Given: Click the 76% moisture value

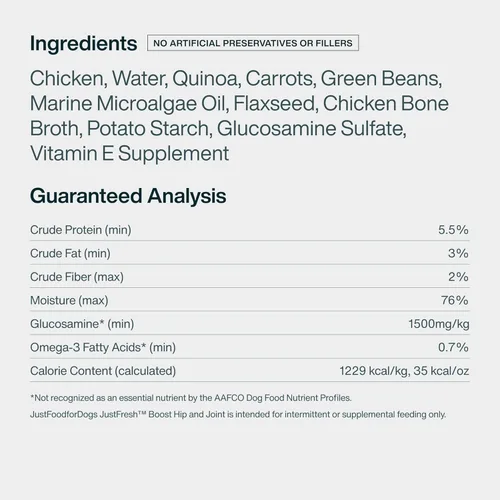Looking at the screenshot, I should (x=455, y=301).
